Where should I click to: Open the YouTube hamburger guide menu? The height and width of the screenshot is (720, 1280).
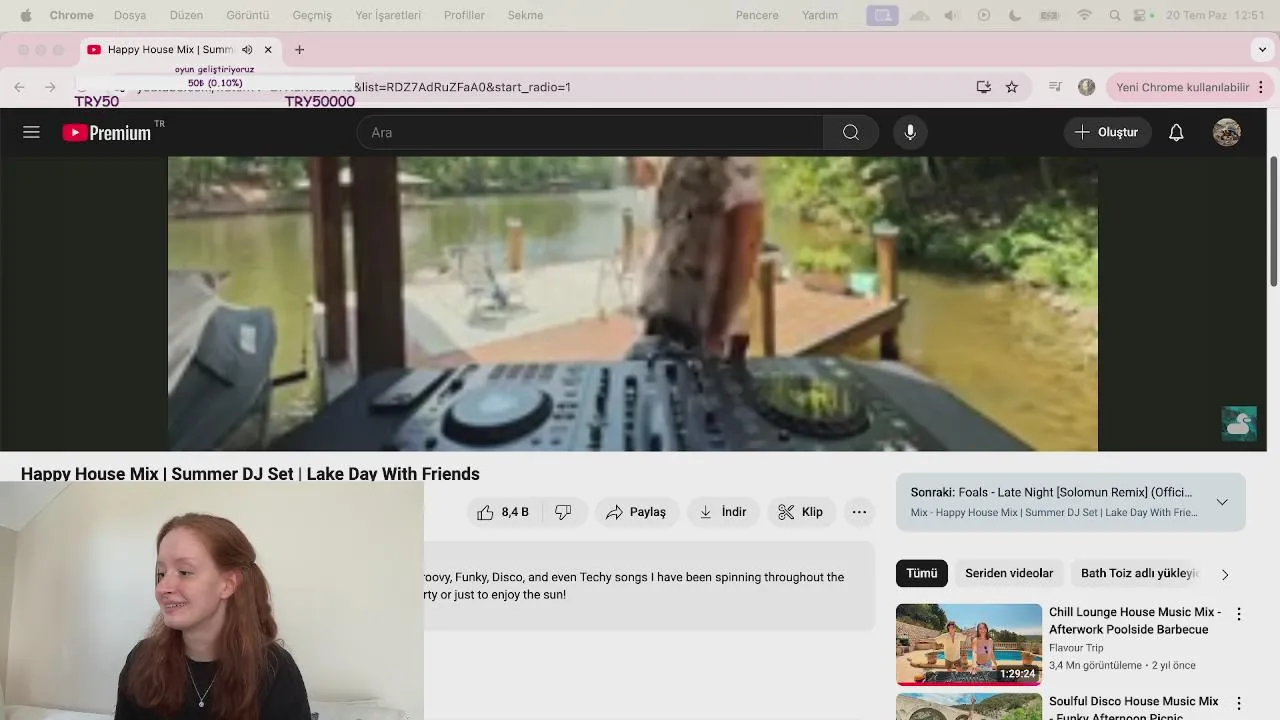[x=31, y=132]
